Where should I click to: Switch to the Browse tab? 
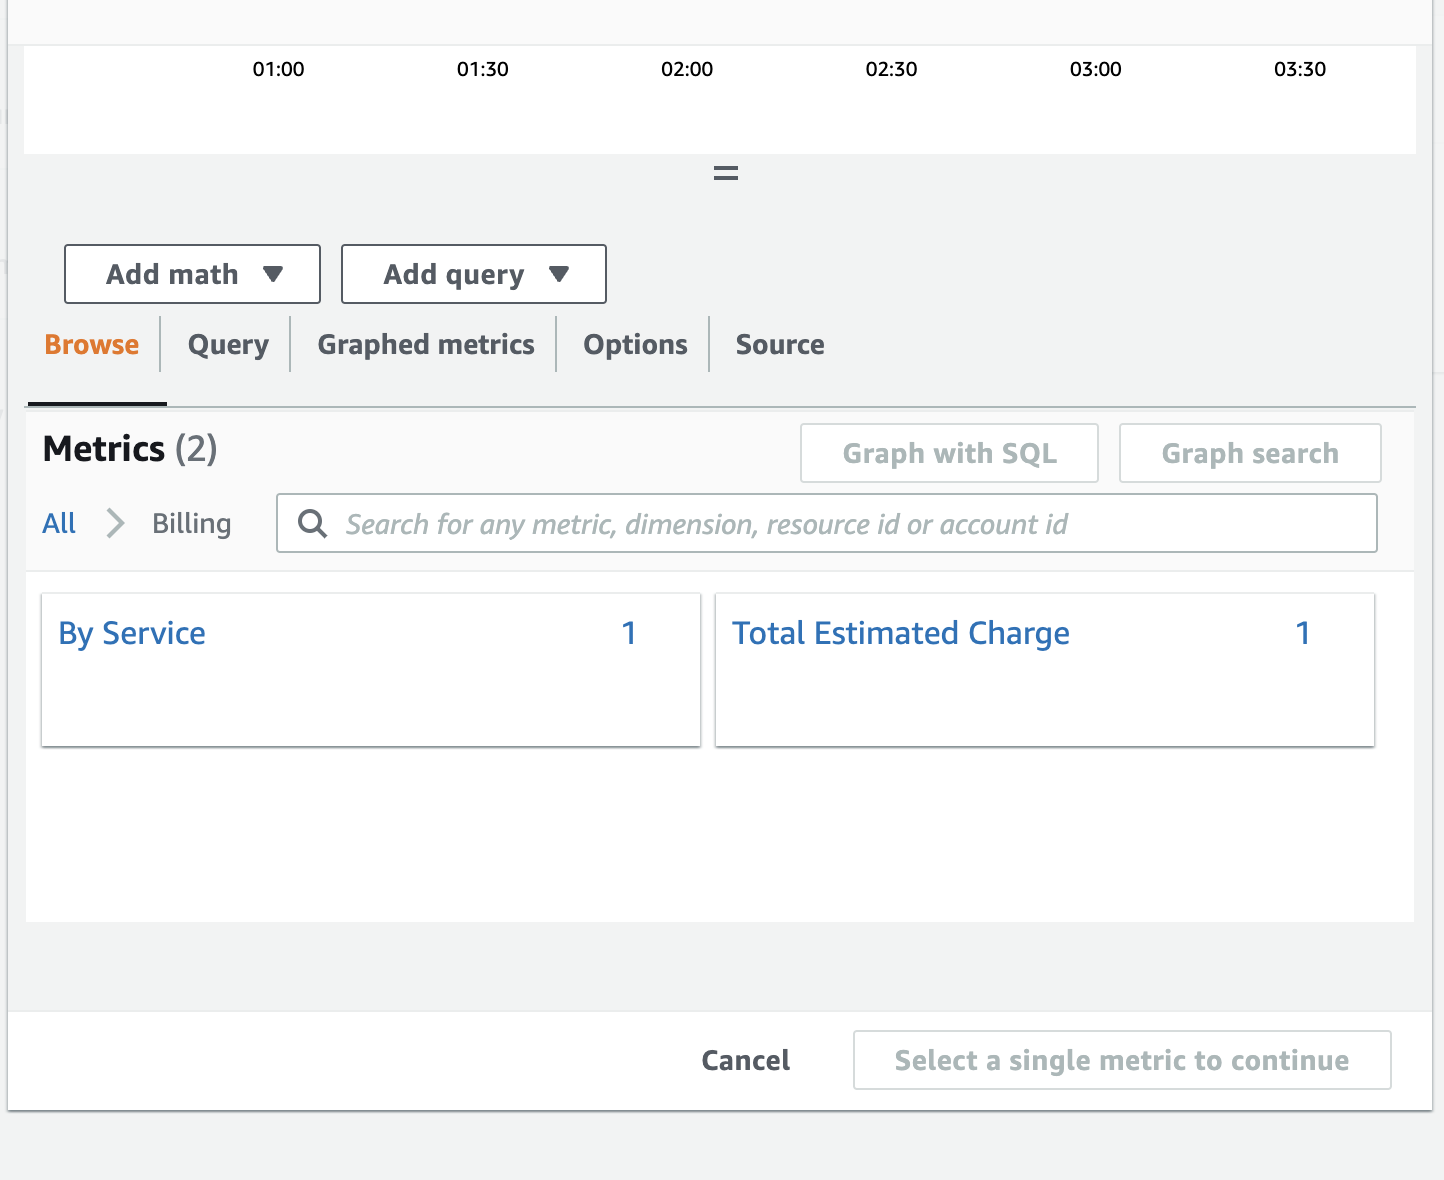coord(92,345)
